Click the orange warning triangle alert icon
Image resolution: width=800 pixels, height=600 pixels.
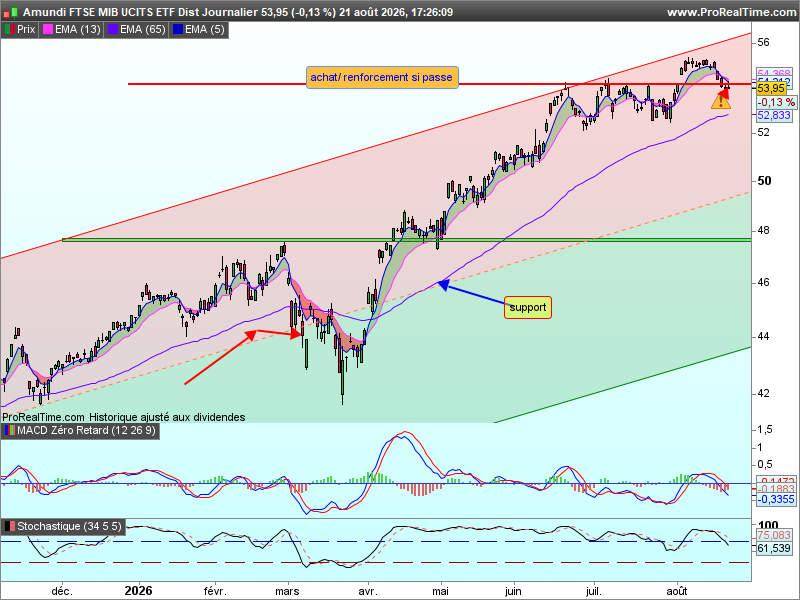pos(720,102)
